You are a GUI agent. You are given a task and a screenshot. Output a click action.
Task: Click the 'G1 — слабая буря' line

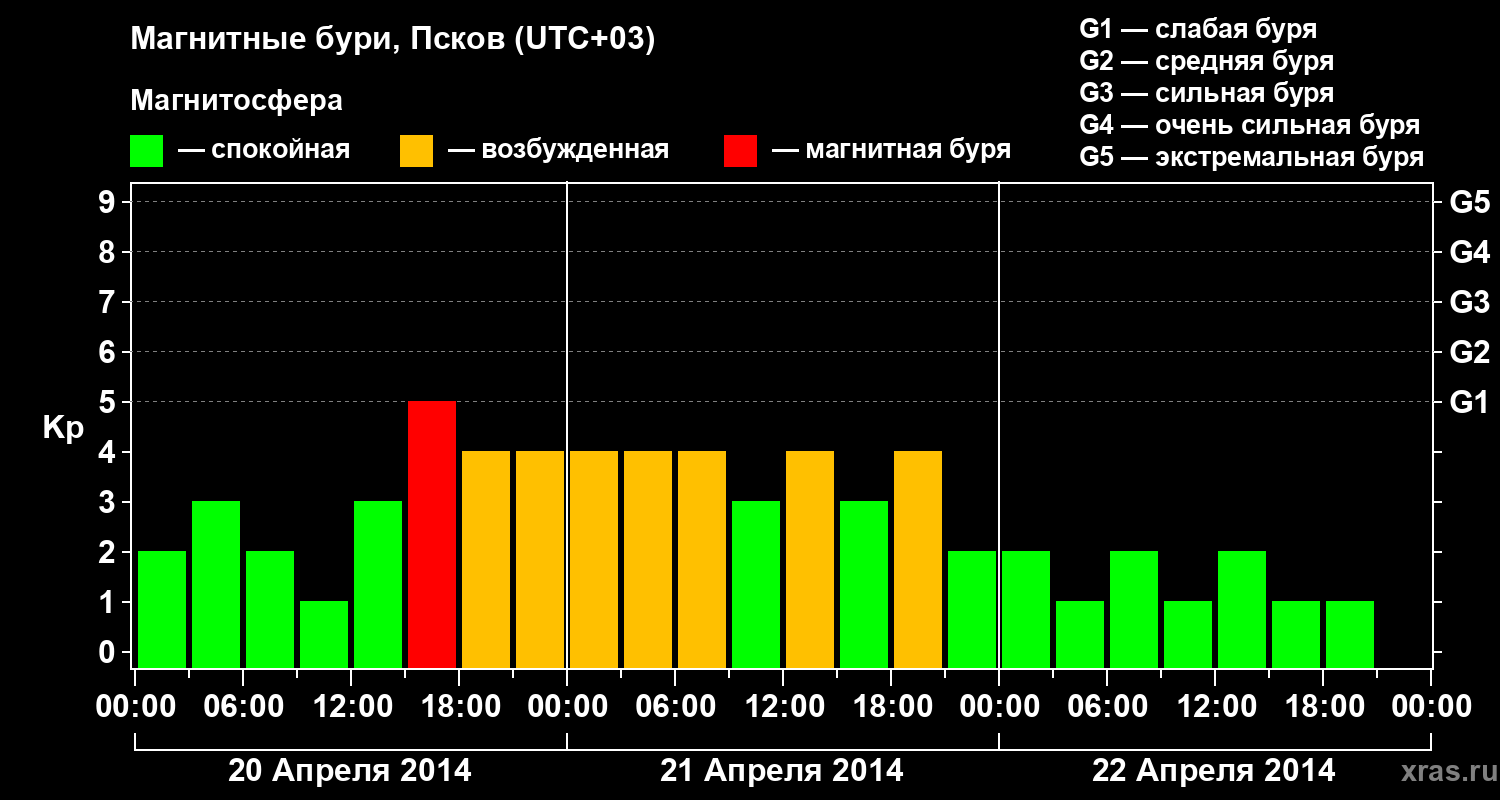tap(1198, 29)
